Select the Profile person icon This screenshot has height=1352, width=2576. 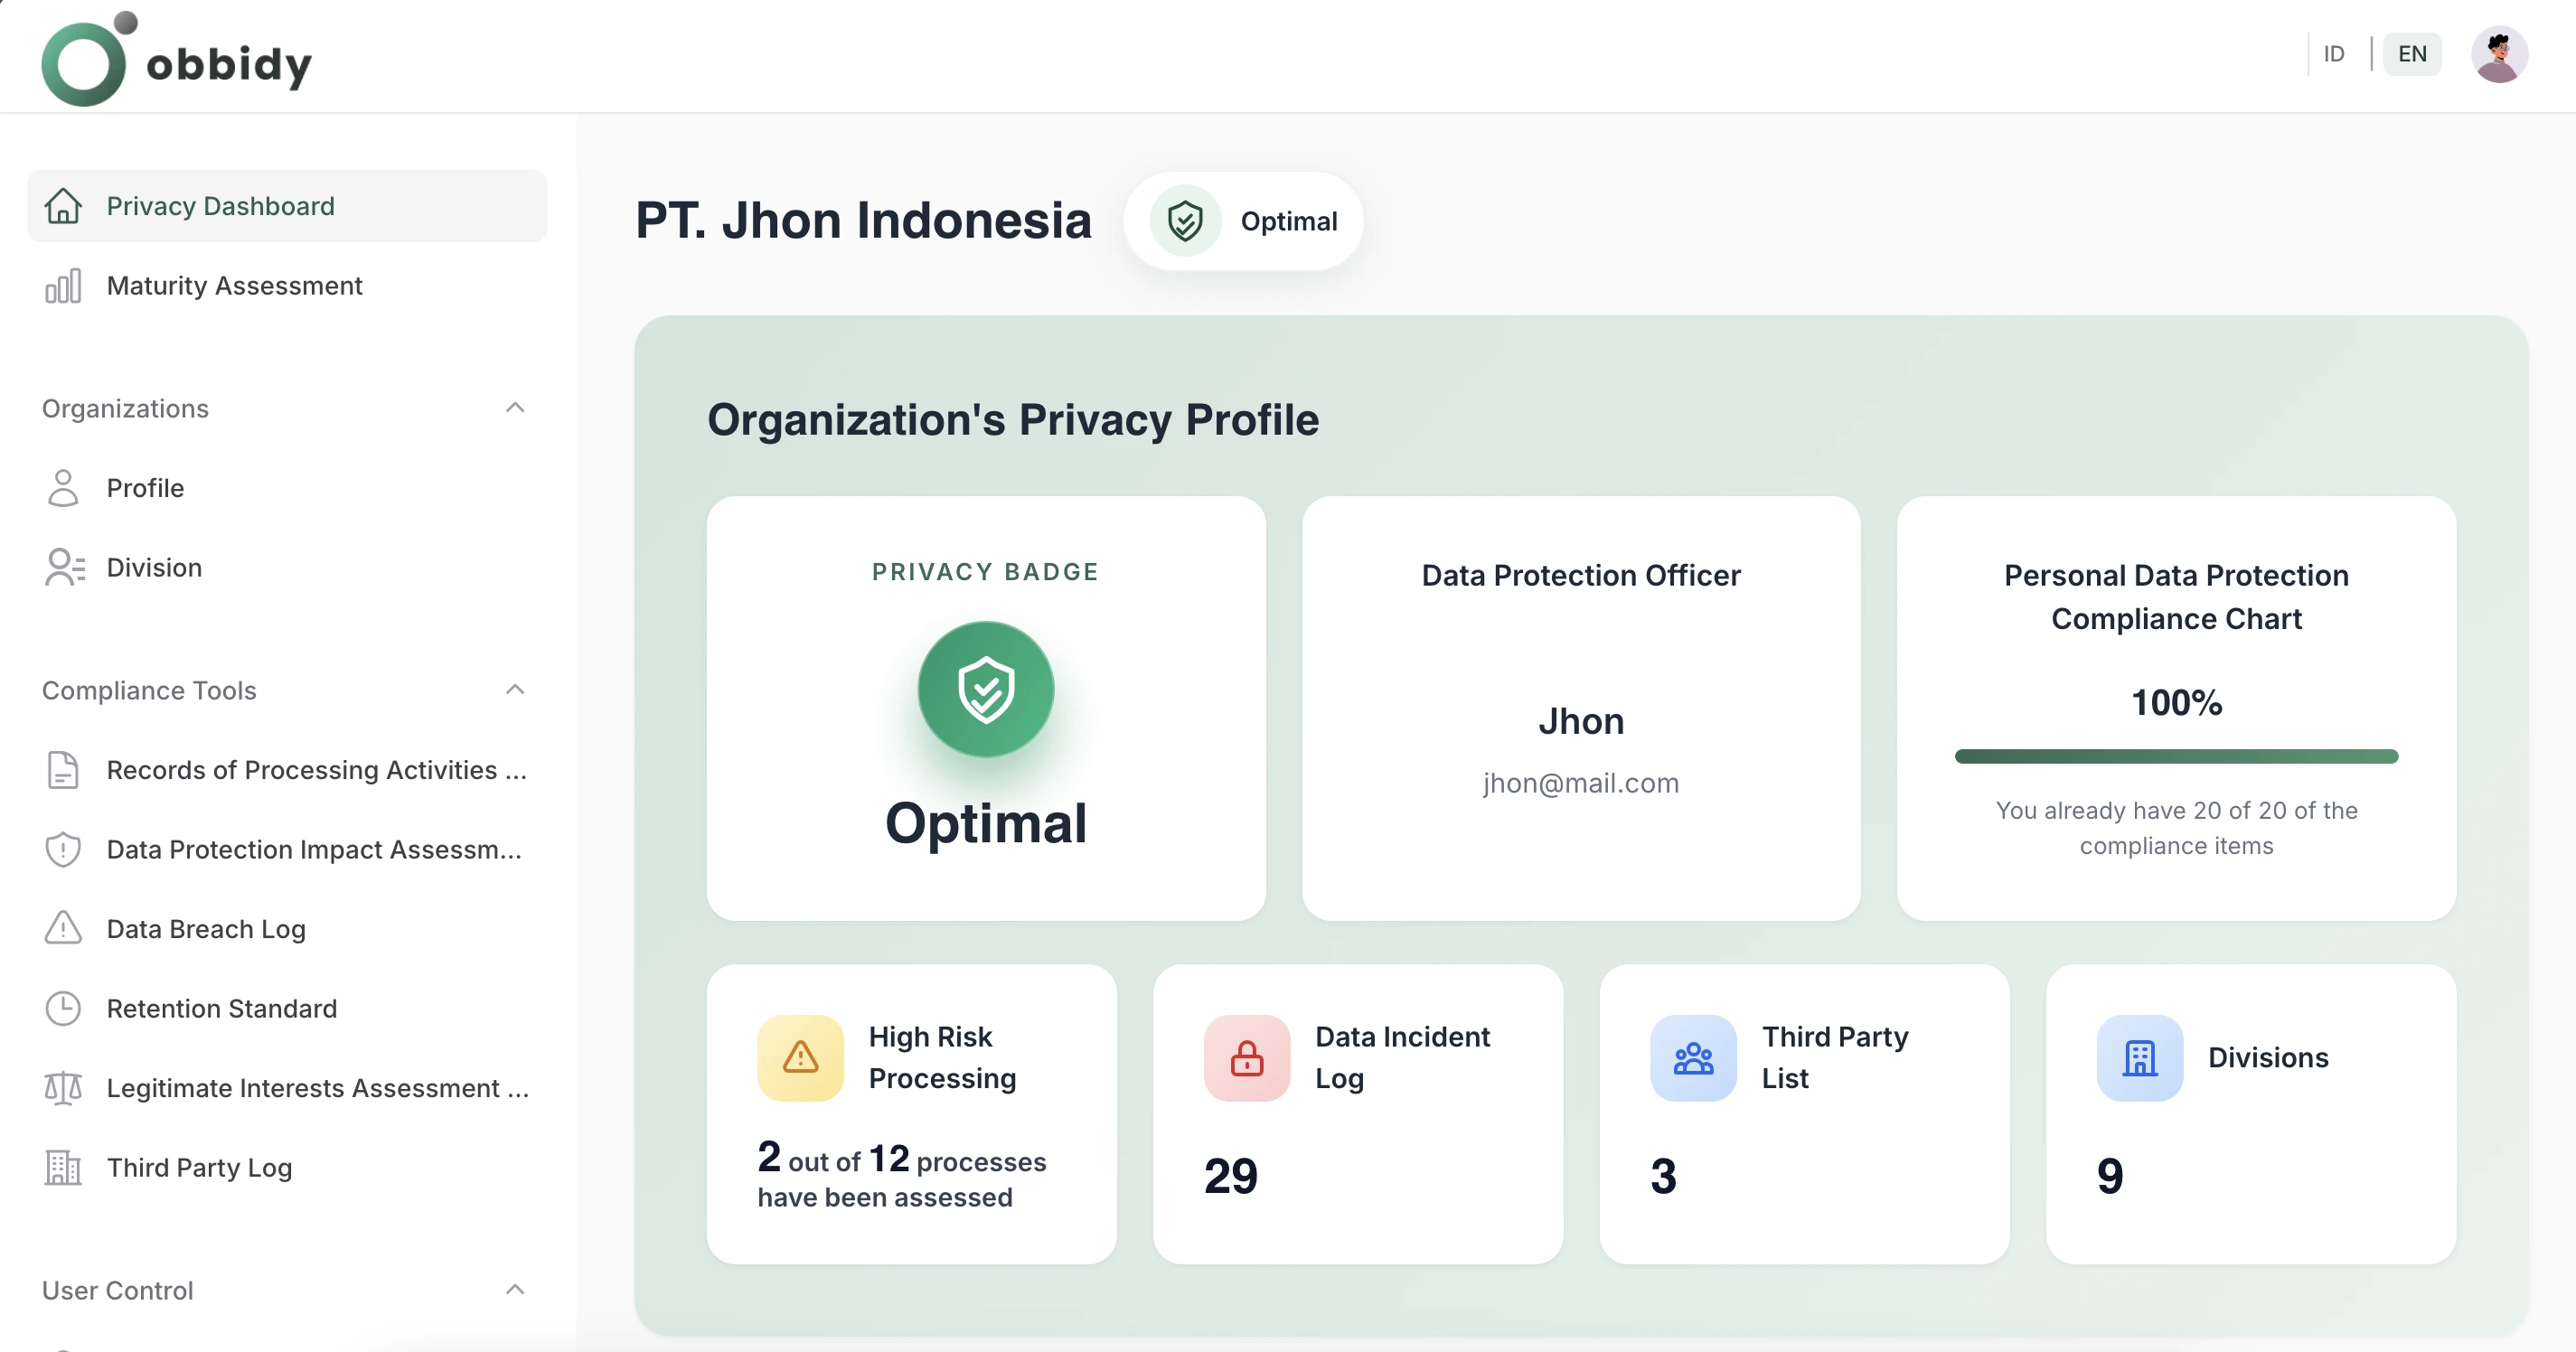(64, 488)
